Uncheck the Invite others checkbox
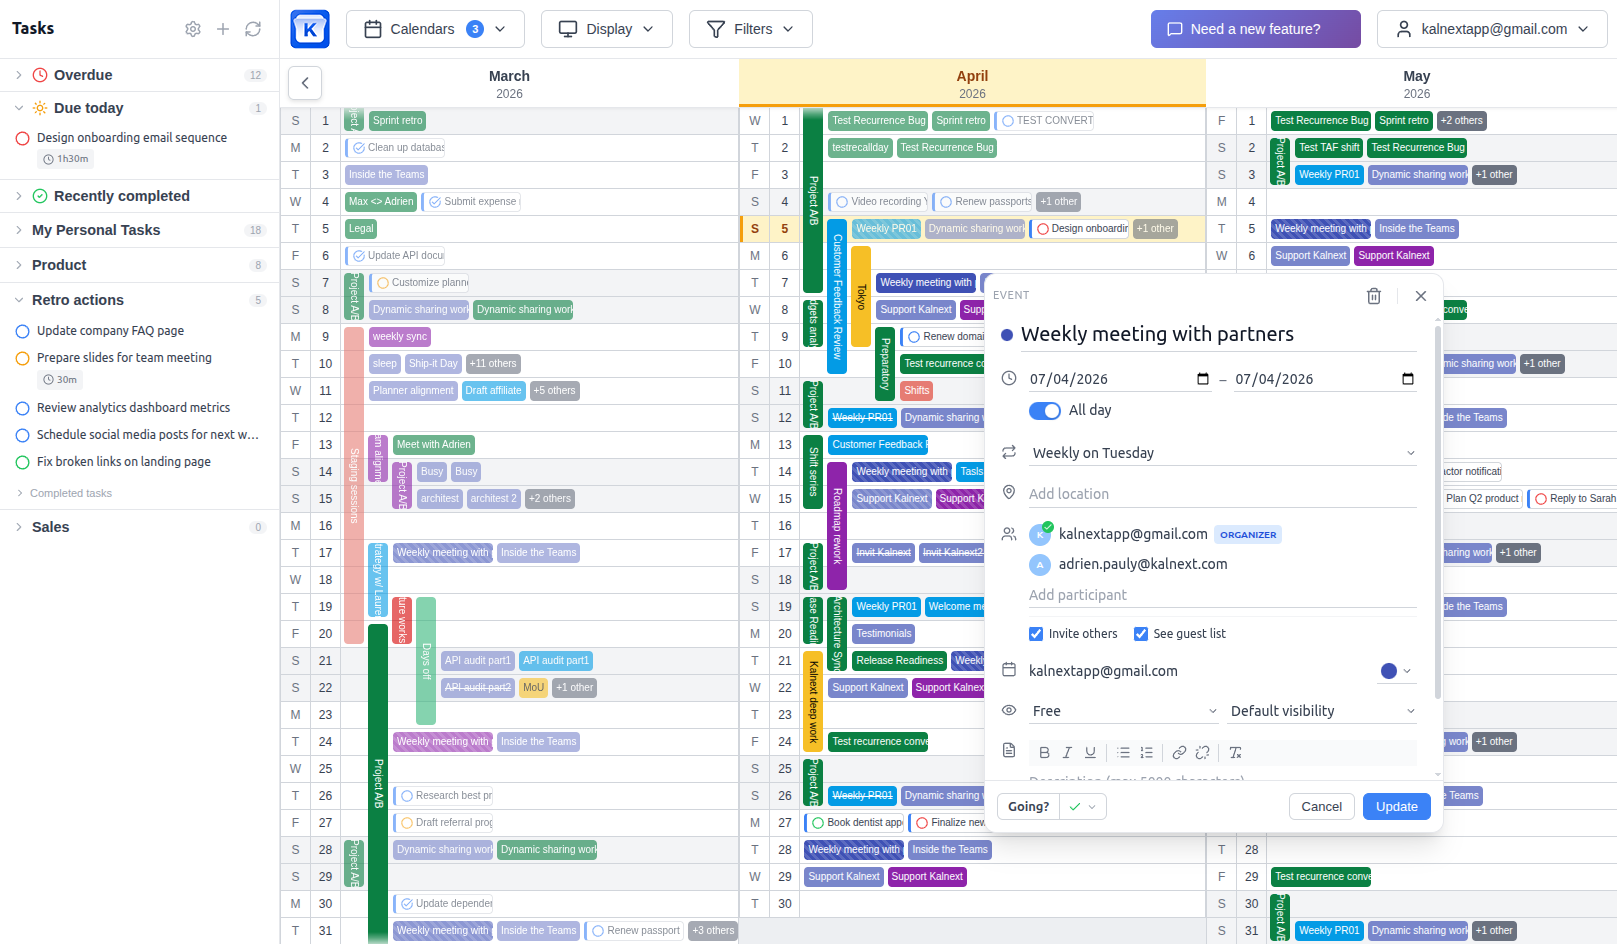 point(1036,634)
